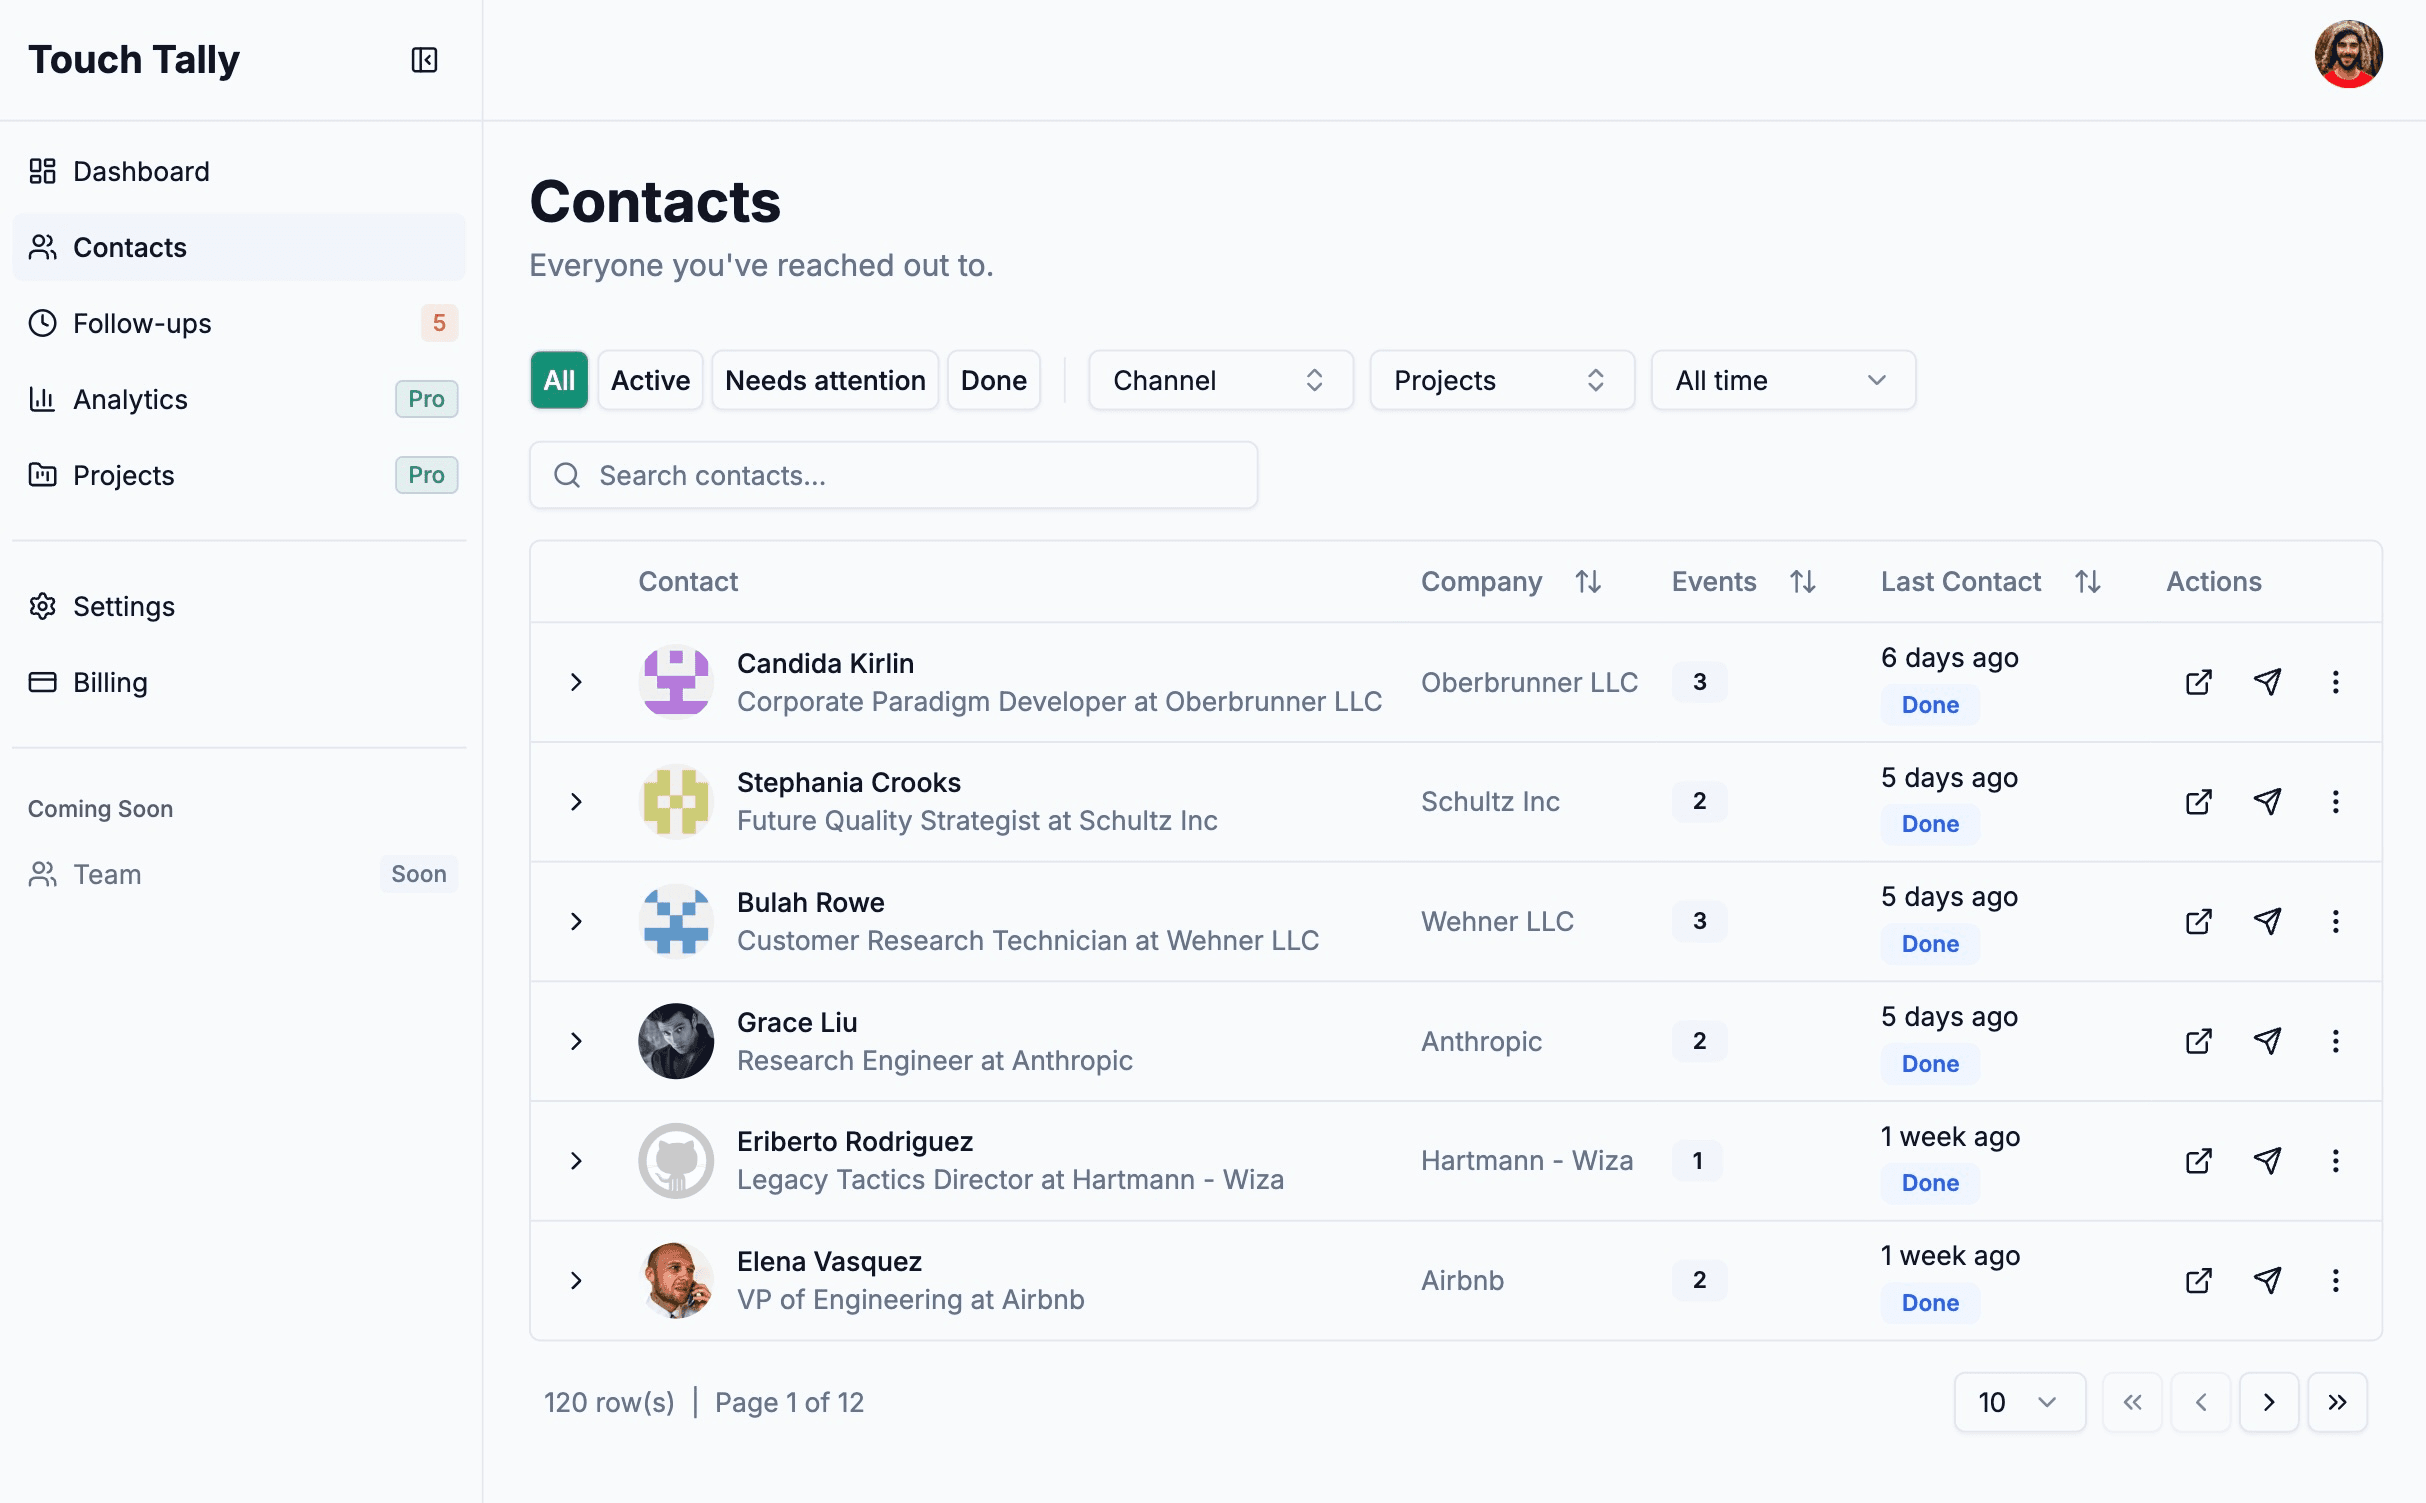2426x1503 pixels.
Task: Open Follow-ups in the sidebar
Action: tap(142, 323)
